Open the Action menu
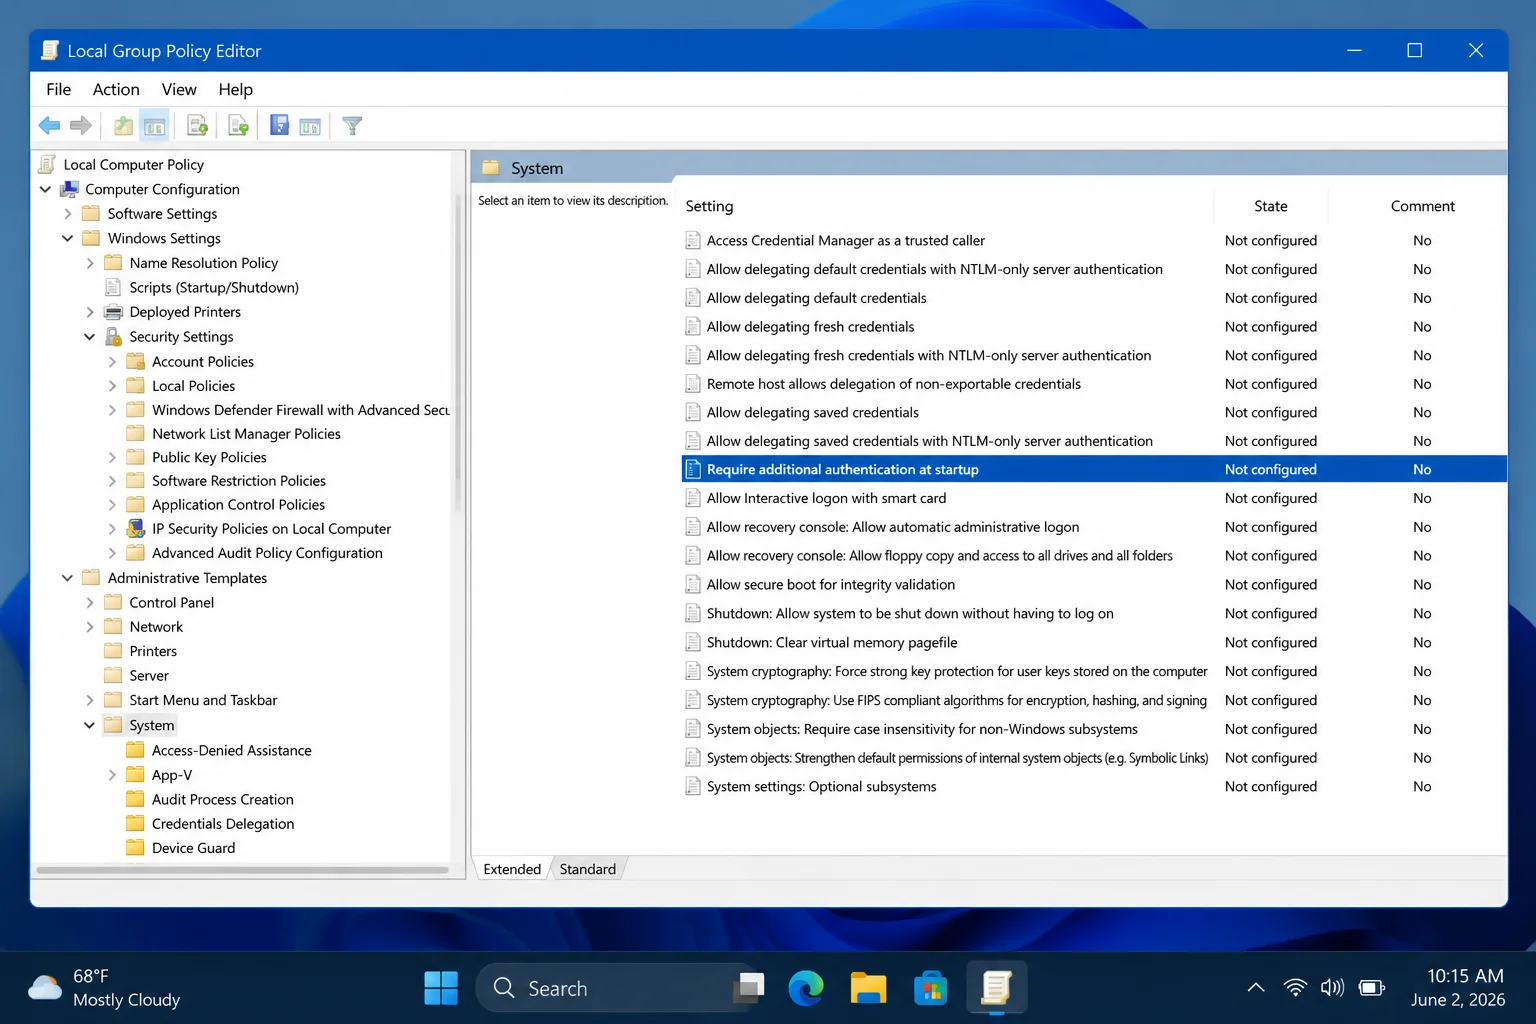This screenshot has height=1024, width=1536. 116,89
